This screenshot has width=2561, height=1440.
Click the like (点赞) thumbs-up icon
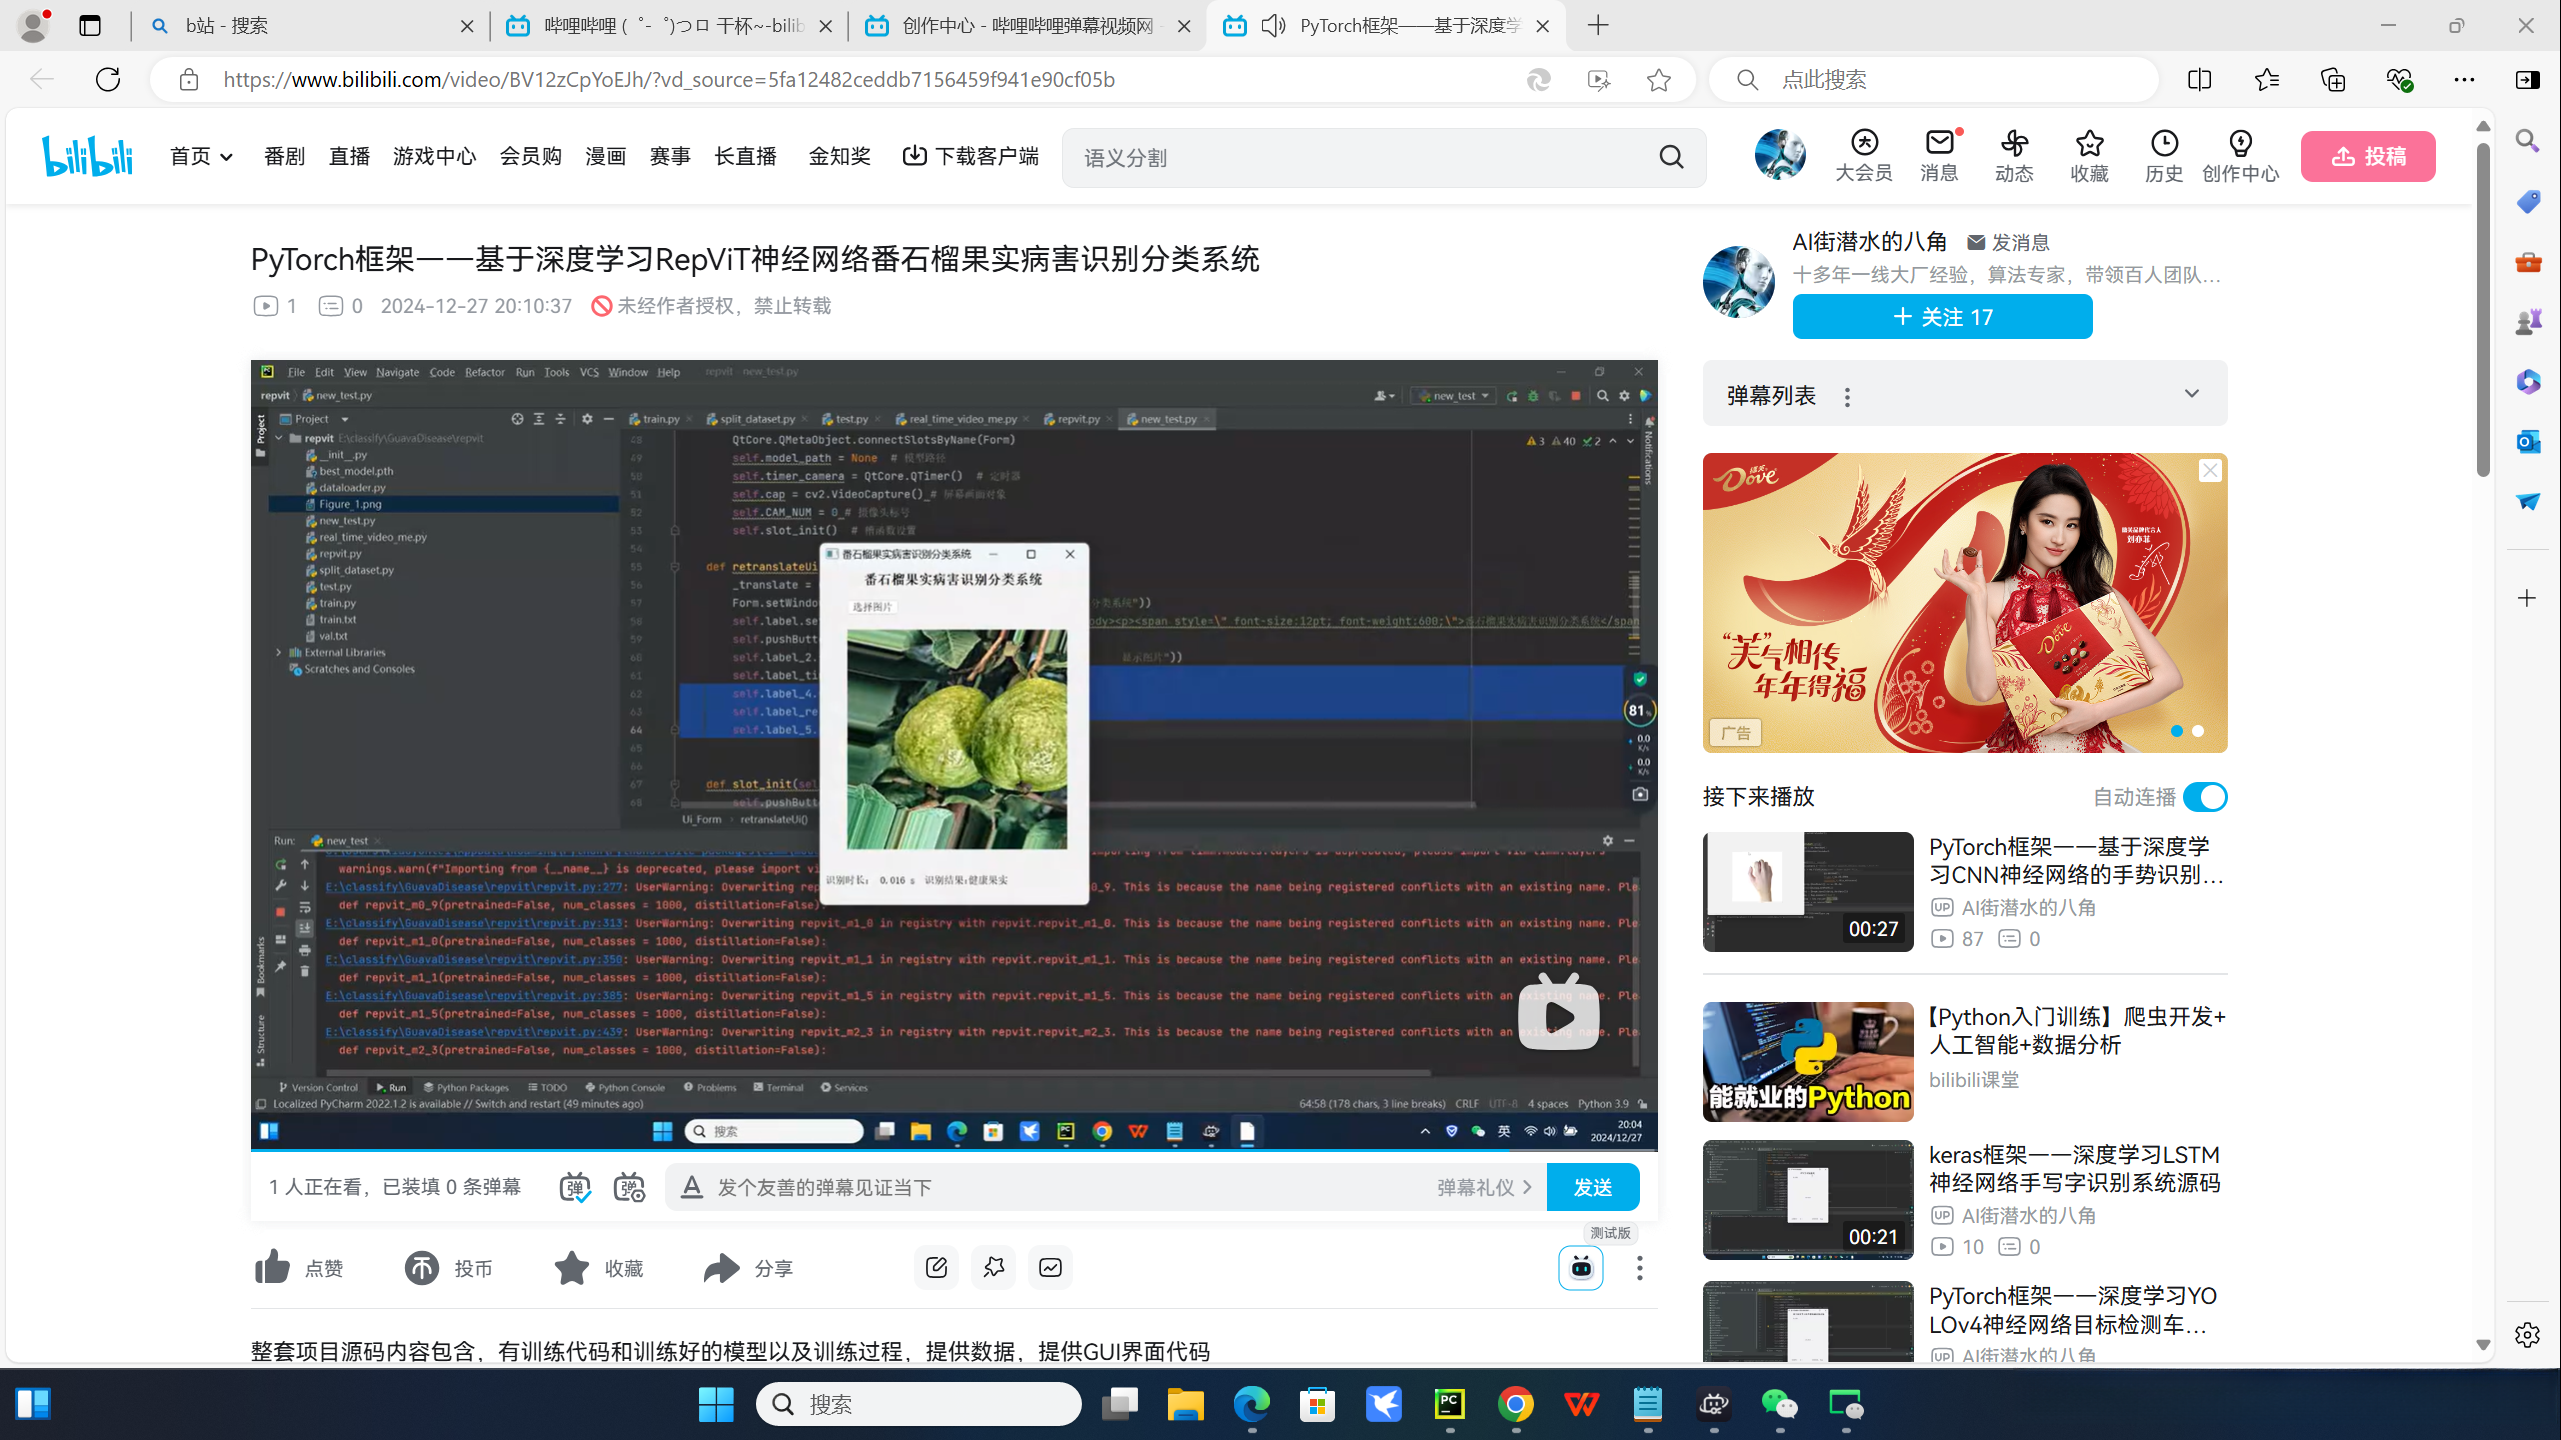pos(272,1267)
